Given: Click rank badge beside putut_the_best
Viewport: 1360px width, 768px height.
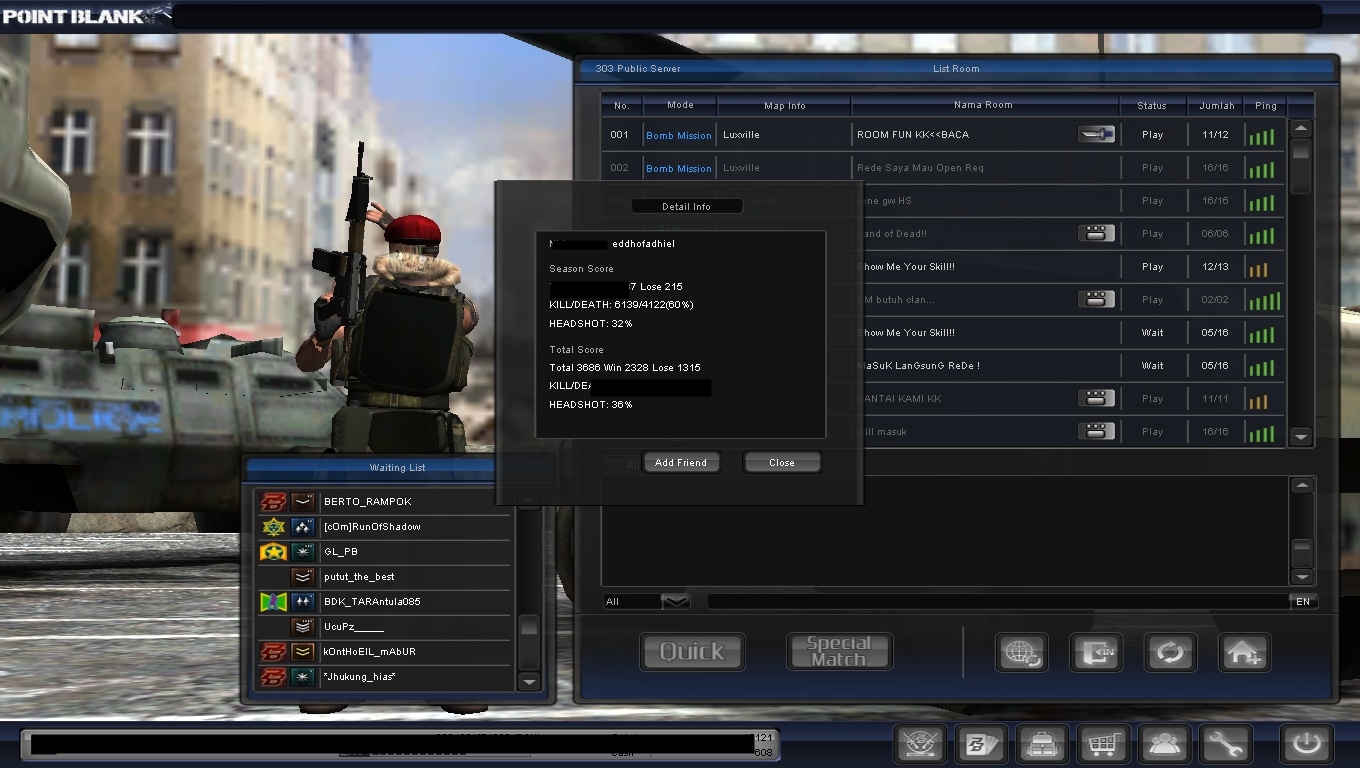Looking at the screenshot, I should [x=303, y=577].
